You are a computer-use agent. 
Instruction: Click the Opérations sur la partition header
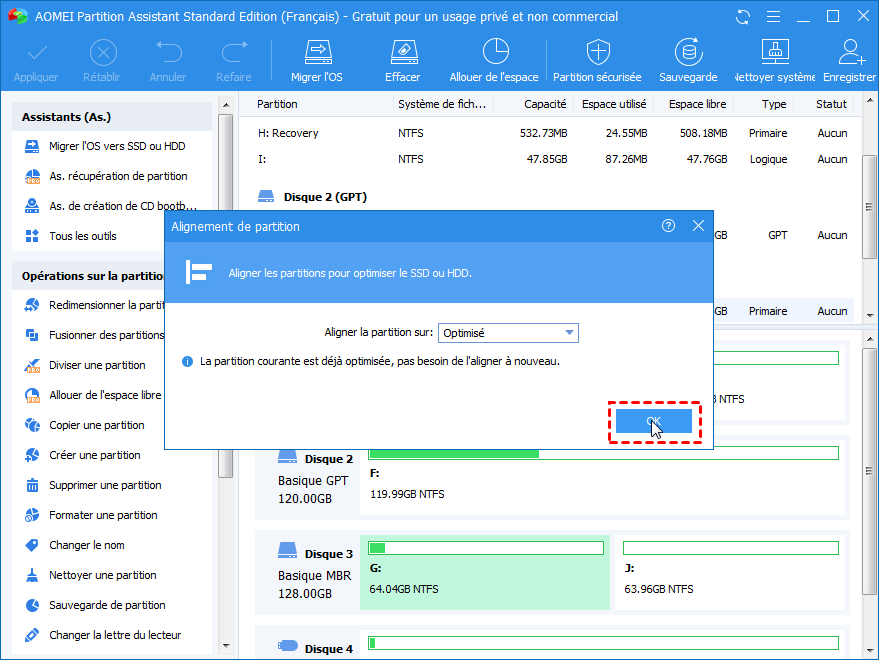[89, 276]
